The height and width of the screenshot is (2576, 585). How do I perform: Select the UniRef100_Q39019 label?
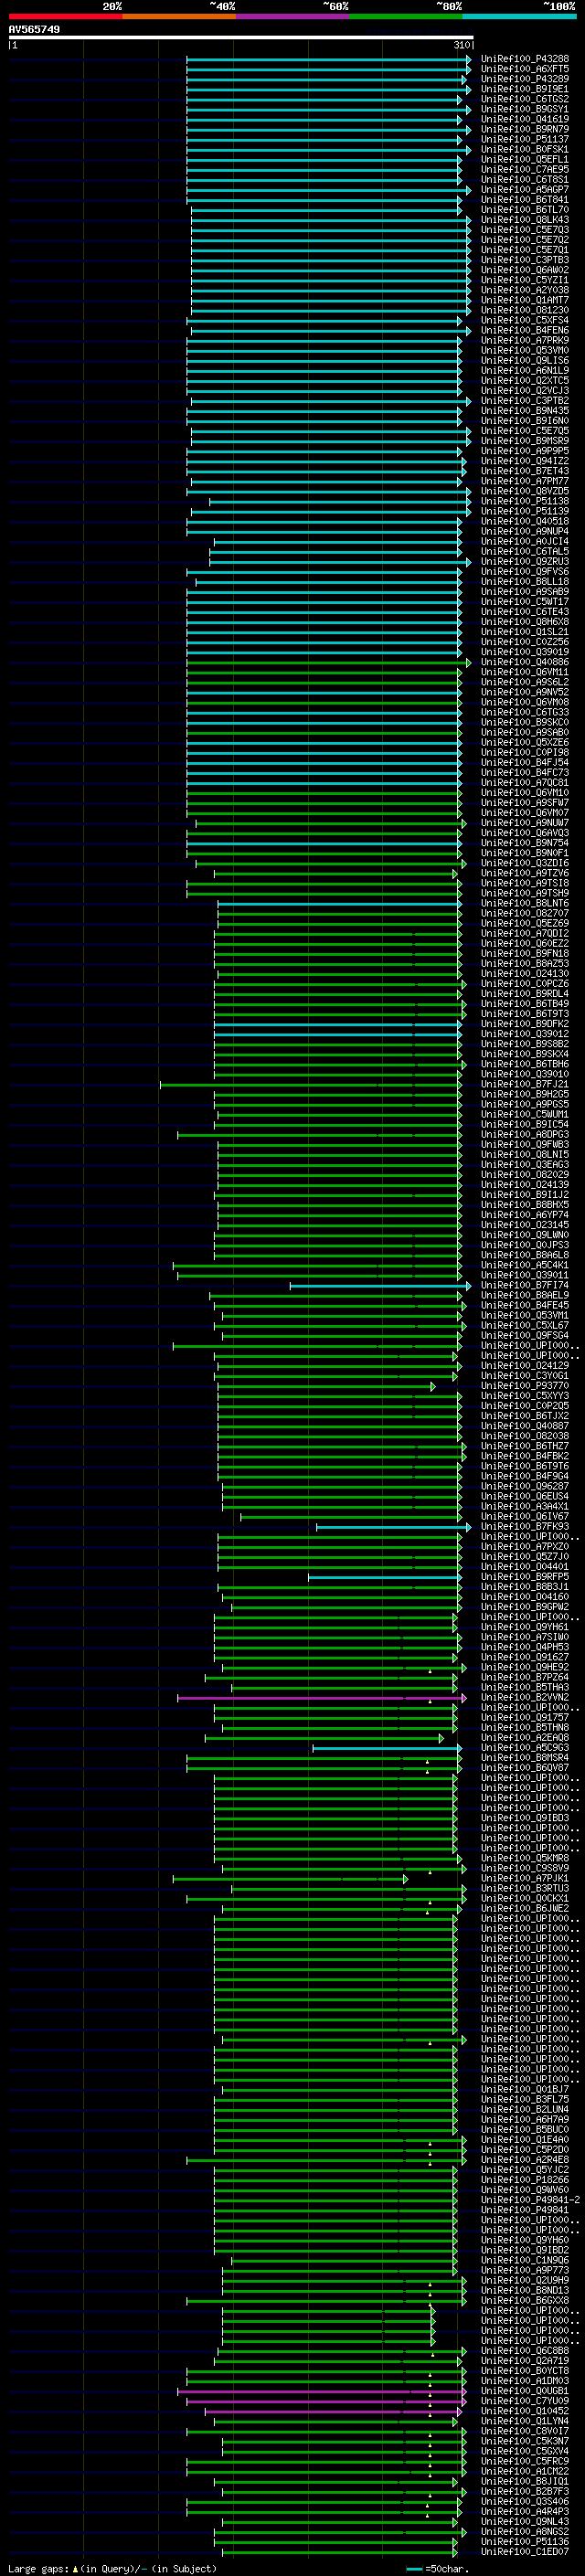coord(525,652)
